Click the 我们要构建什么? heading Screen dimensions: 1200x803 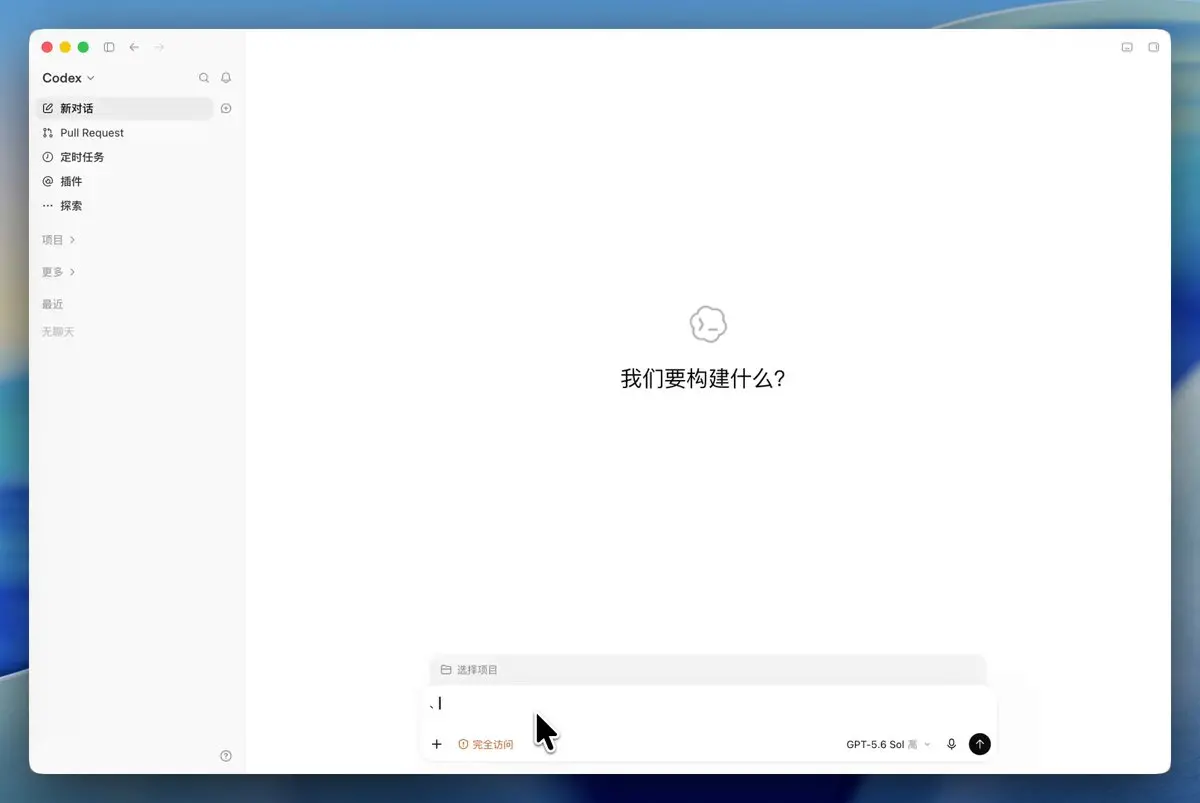[x=703, y=379]
